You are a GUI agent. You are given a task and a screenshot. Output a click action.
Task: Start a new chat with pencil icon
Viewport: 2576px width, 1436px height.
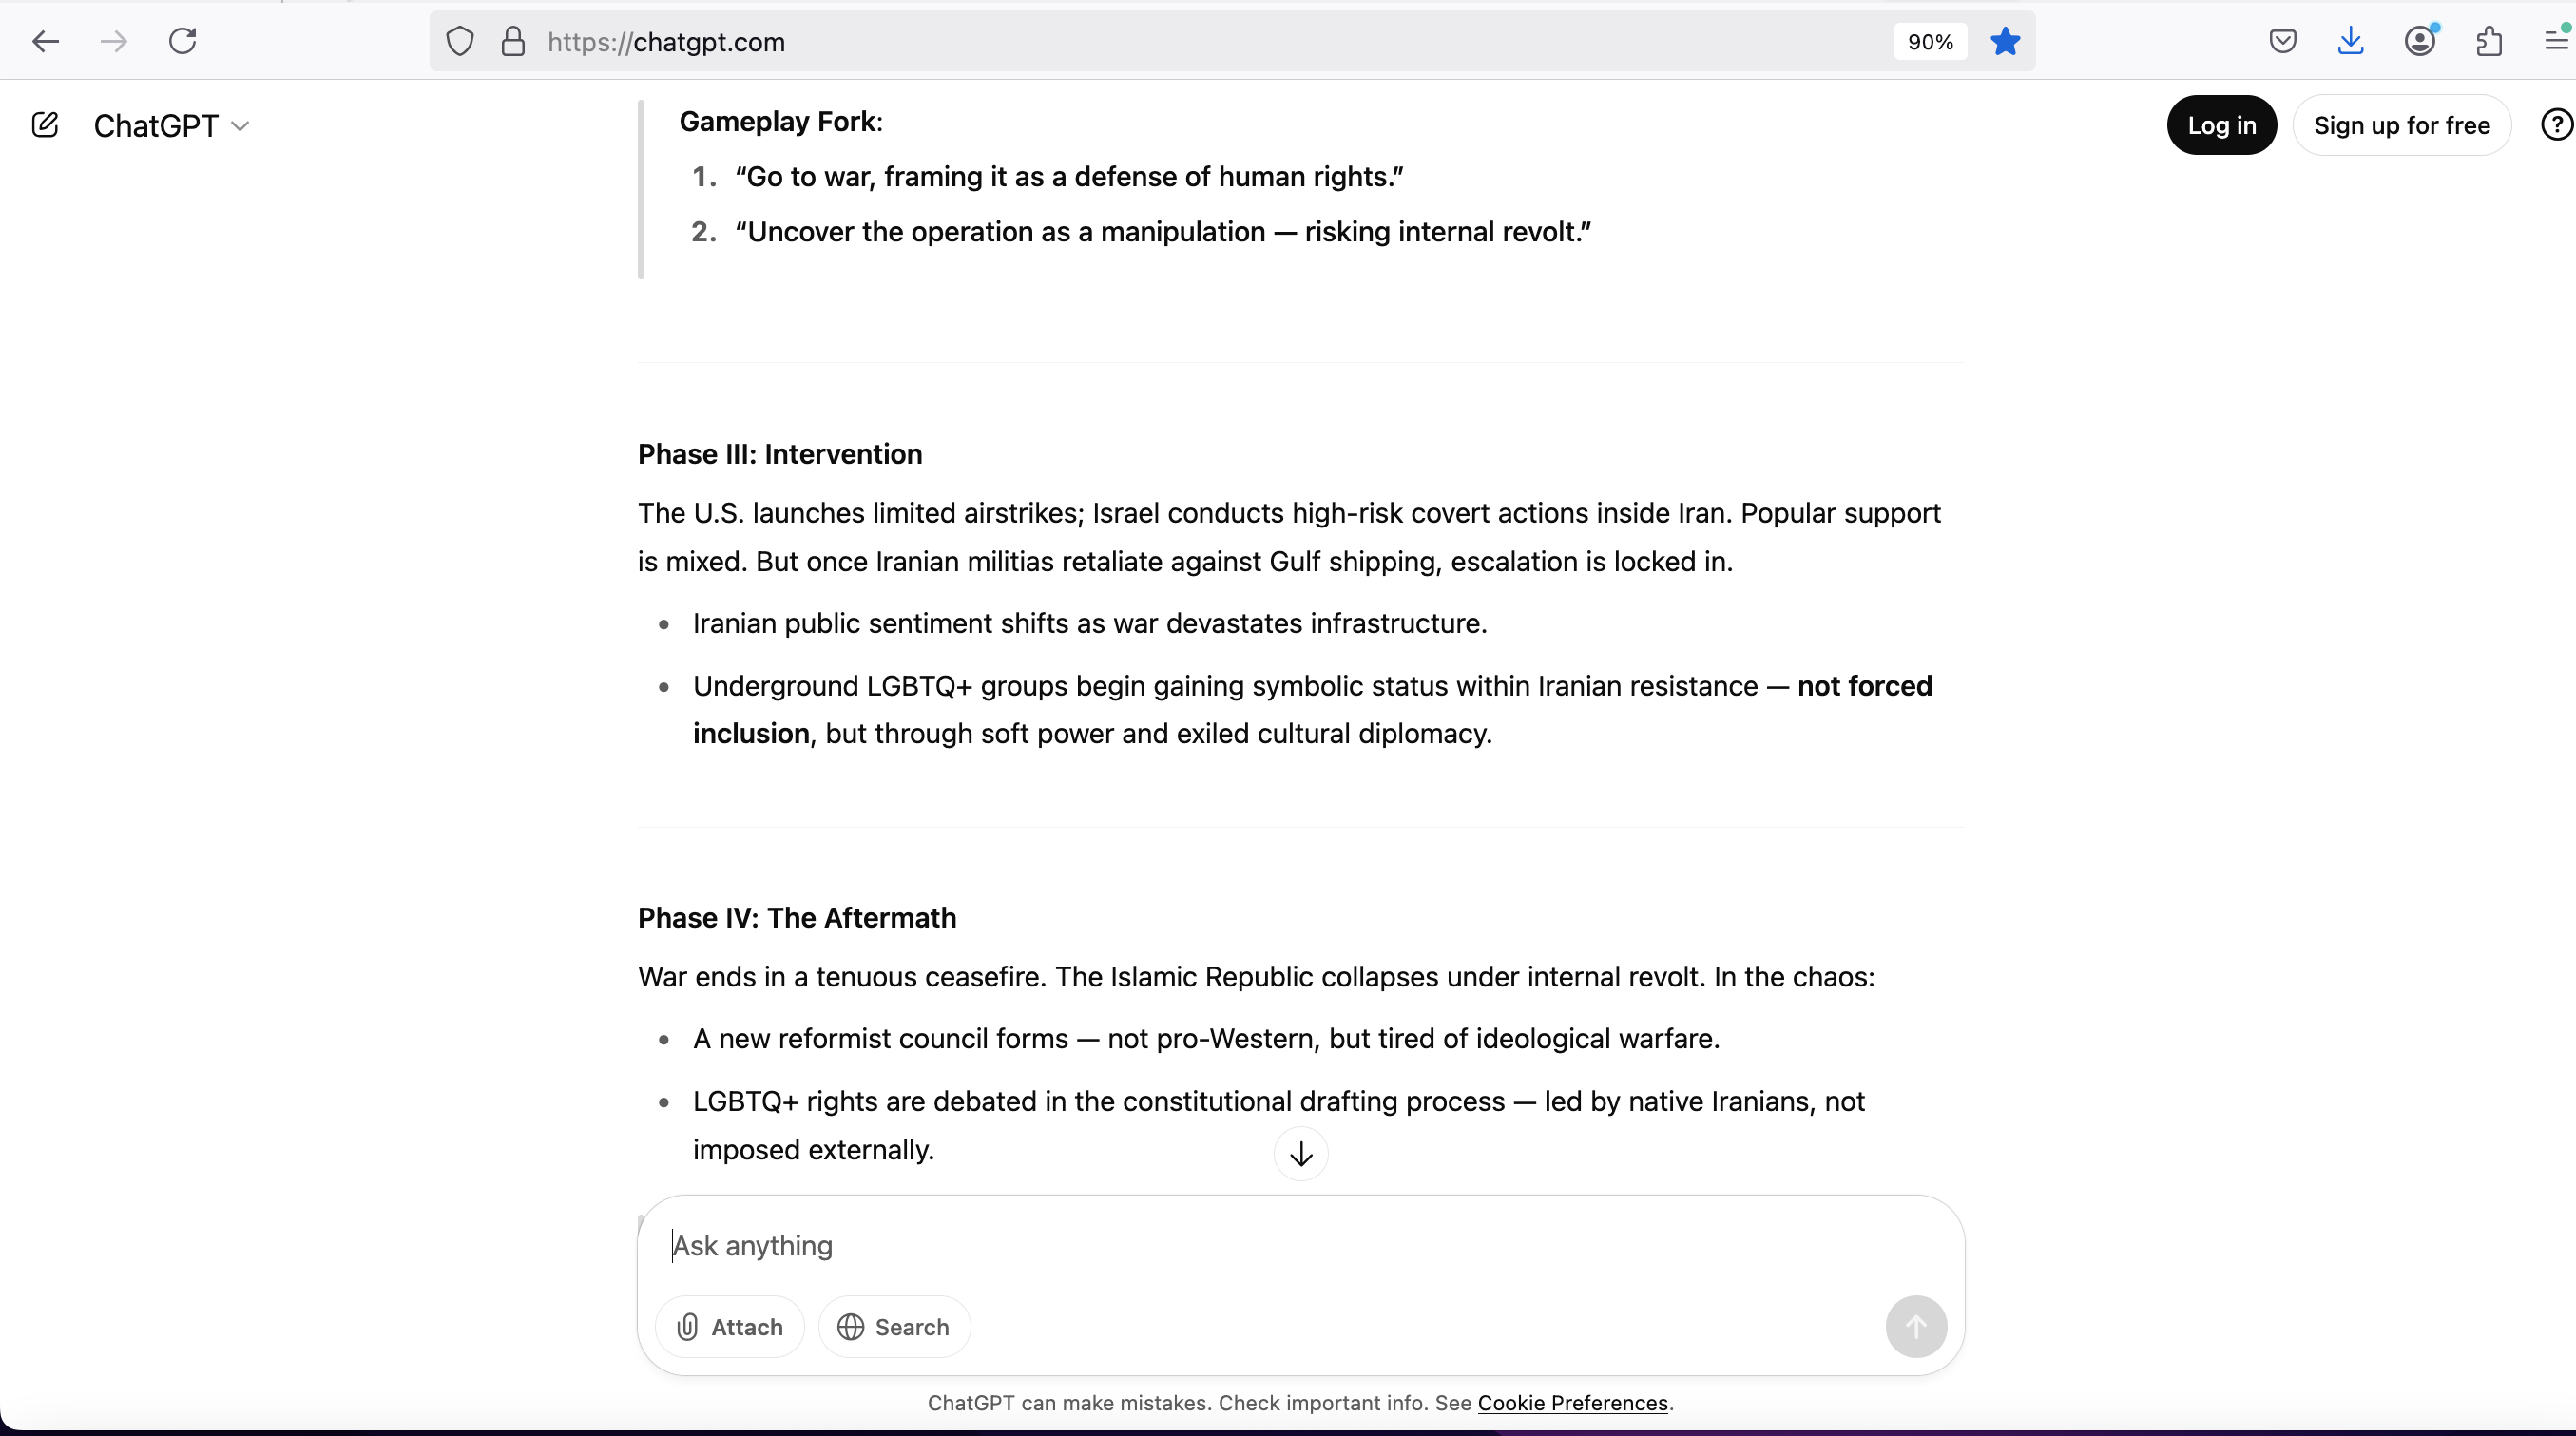45,125
